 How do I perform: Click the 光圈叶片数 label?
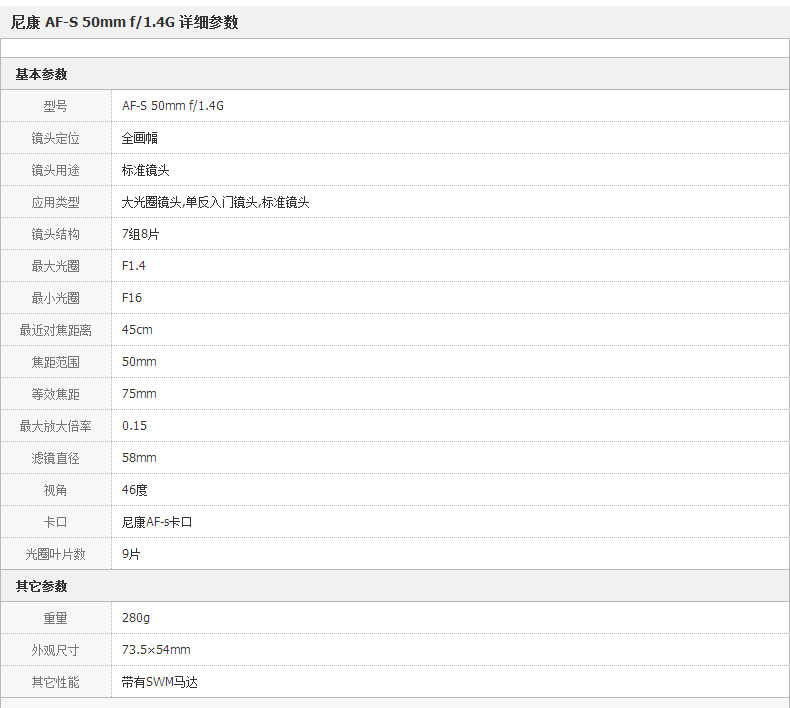tap(55, 554)
